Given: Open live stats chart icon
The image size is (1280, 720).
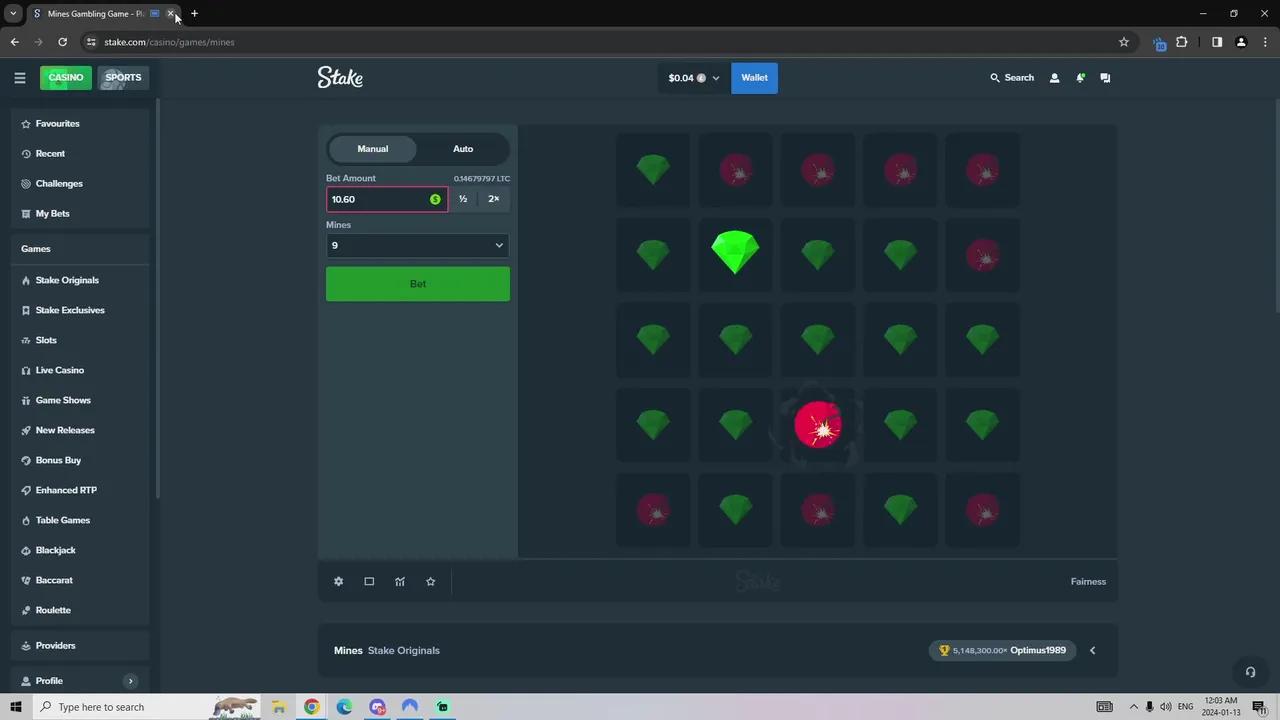Looking at the screenshot, I should pos(400,581).
